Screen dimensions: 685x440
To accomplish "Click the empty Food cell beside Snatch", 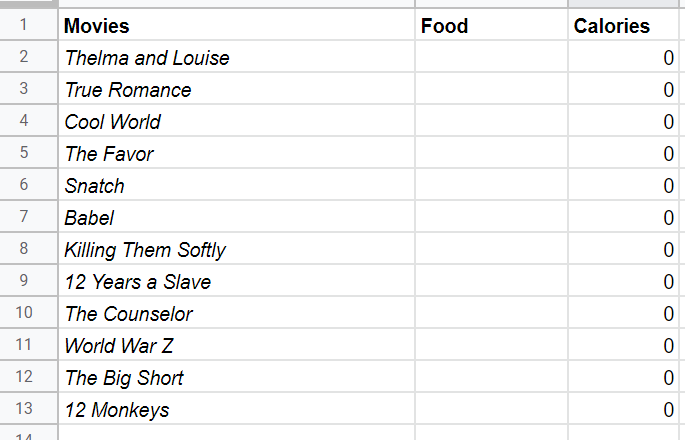I will click(x=491, y=186).
